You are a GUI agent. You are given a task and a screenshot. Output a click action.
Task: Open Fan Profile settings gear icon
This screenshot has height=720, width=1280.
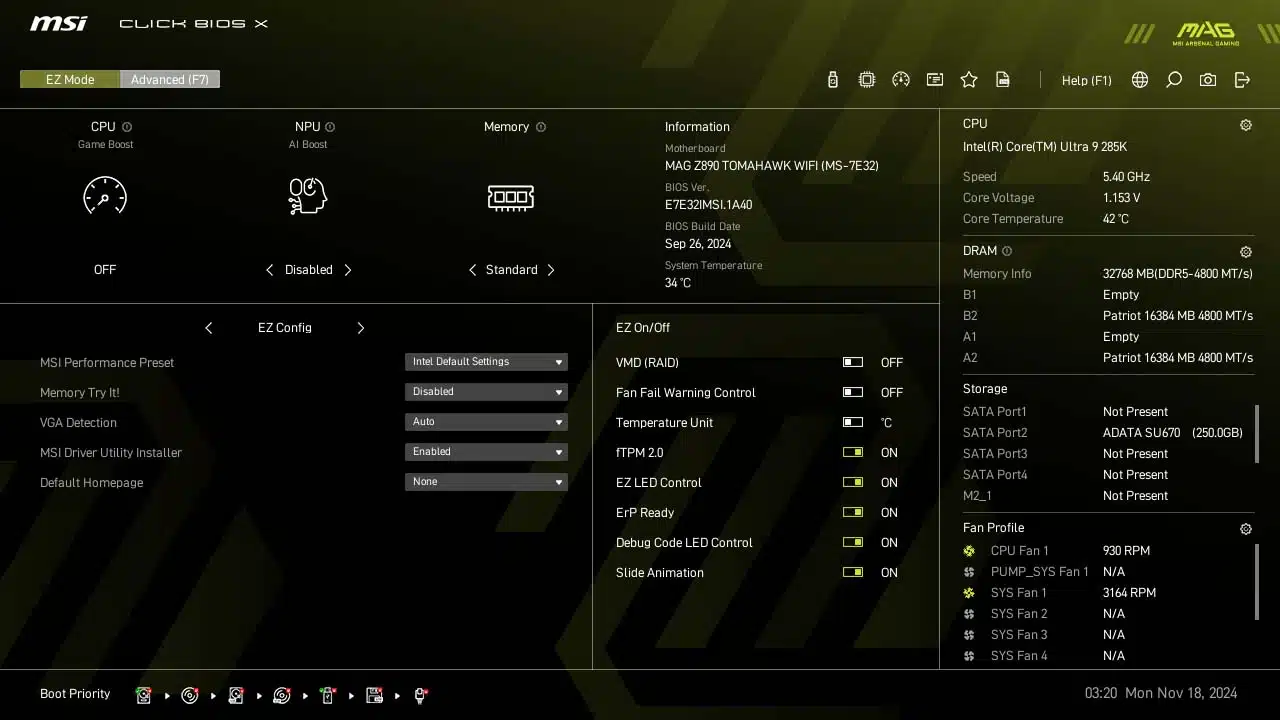coord(1246,529)
